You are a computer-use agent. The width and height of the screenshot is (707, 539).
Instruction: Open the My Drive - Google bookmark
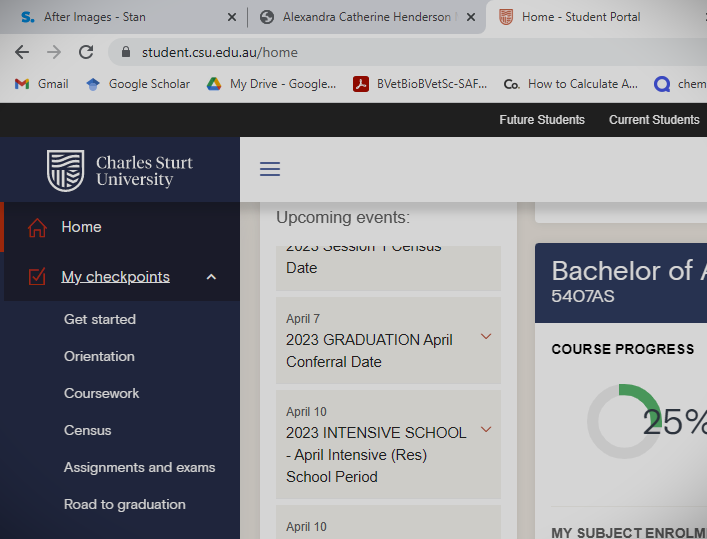pyautogui.click(x=271, y=84)
